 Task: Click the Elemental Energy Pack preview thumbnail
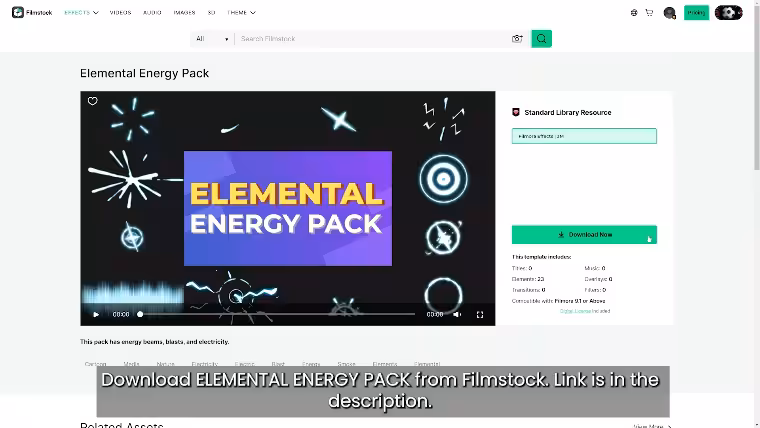point(288,208)
